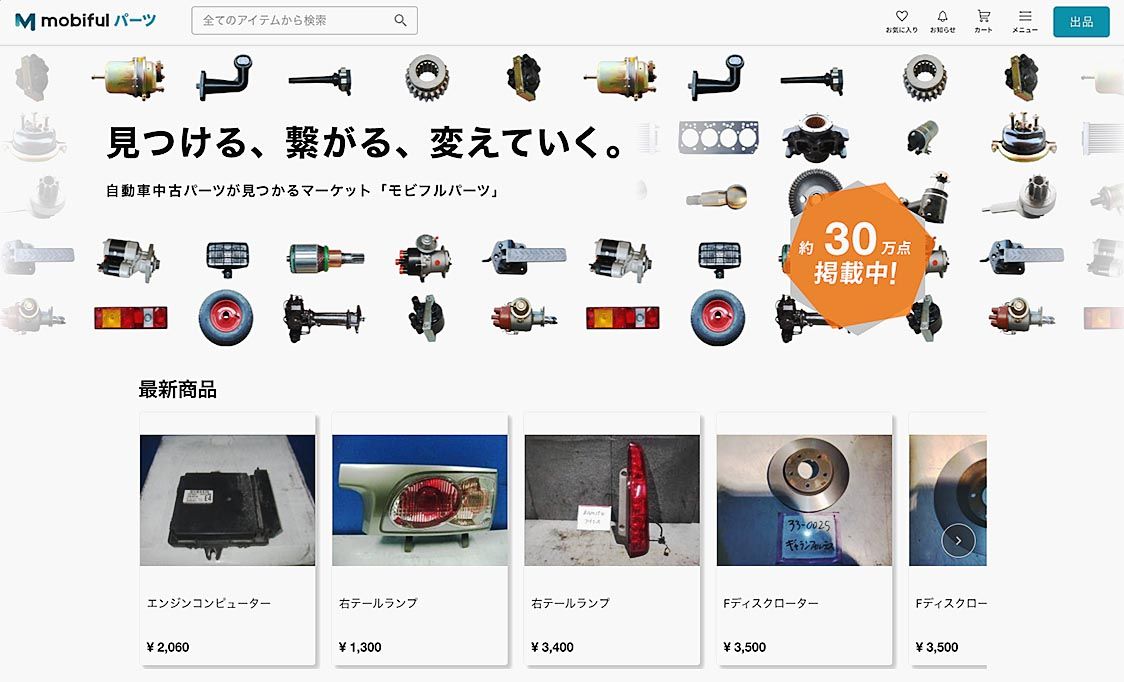Click the ¥2,060 price label
Image resolution: width=1124 pixels, height=682 pixels.
click(168, 647)
